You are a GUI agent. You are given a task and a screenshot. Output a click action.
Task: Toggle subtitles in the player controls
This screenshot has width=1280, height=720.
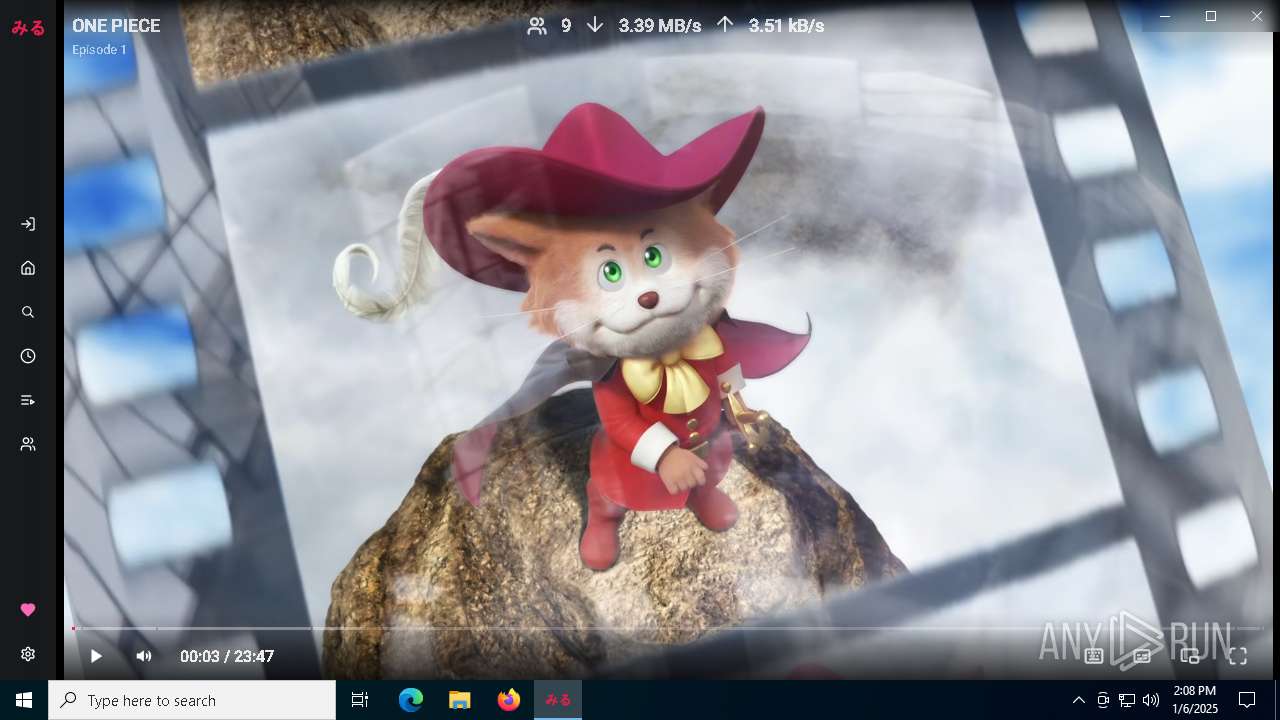pyautogui.click(x=1142, y=656)
